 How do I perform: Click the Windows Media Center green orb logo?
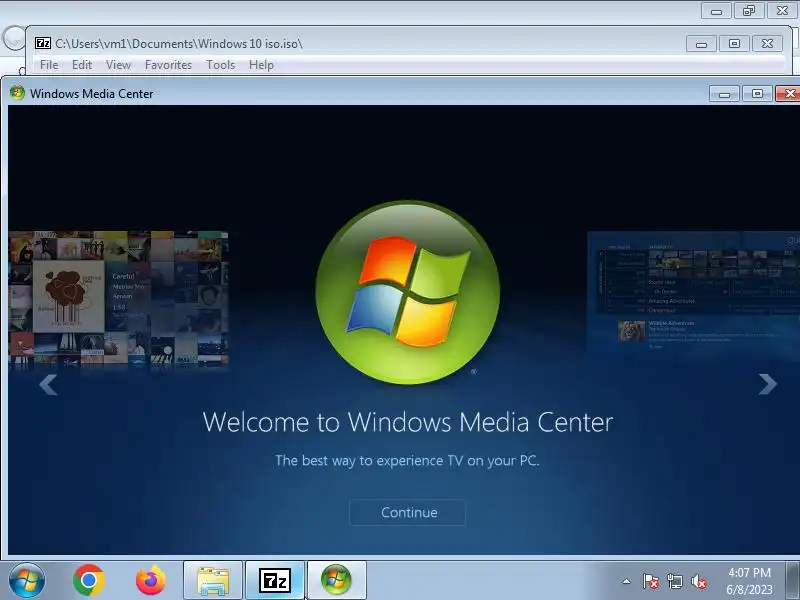click(408, 292)
